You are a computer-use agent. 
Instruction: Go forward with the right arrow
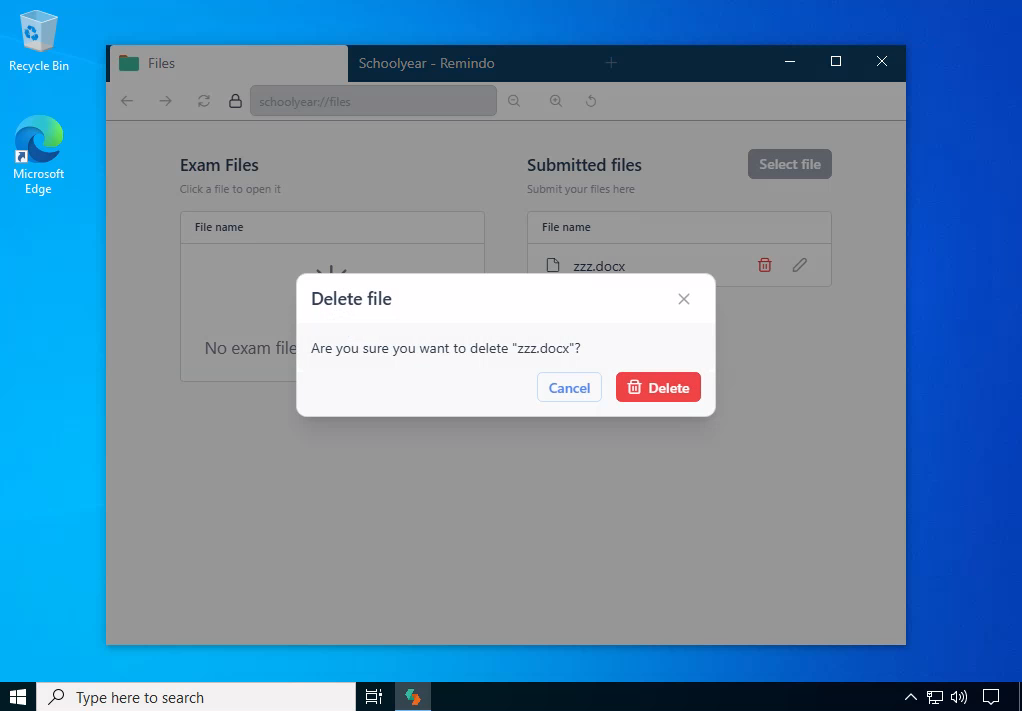point(165,101)
